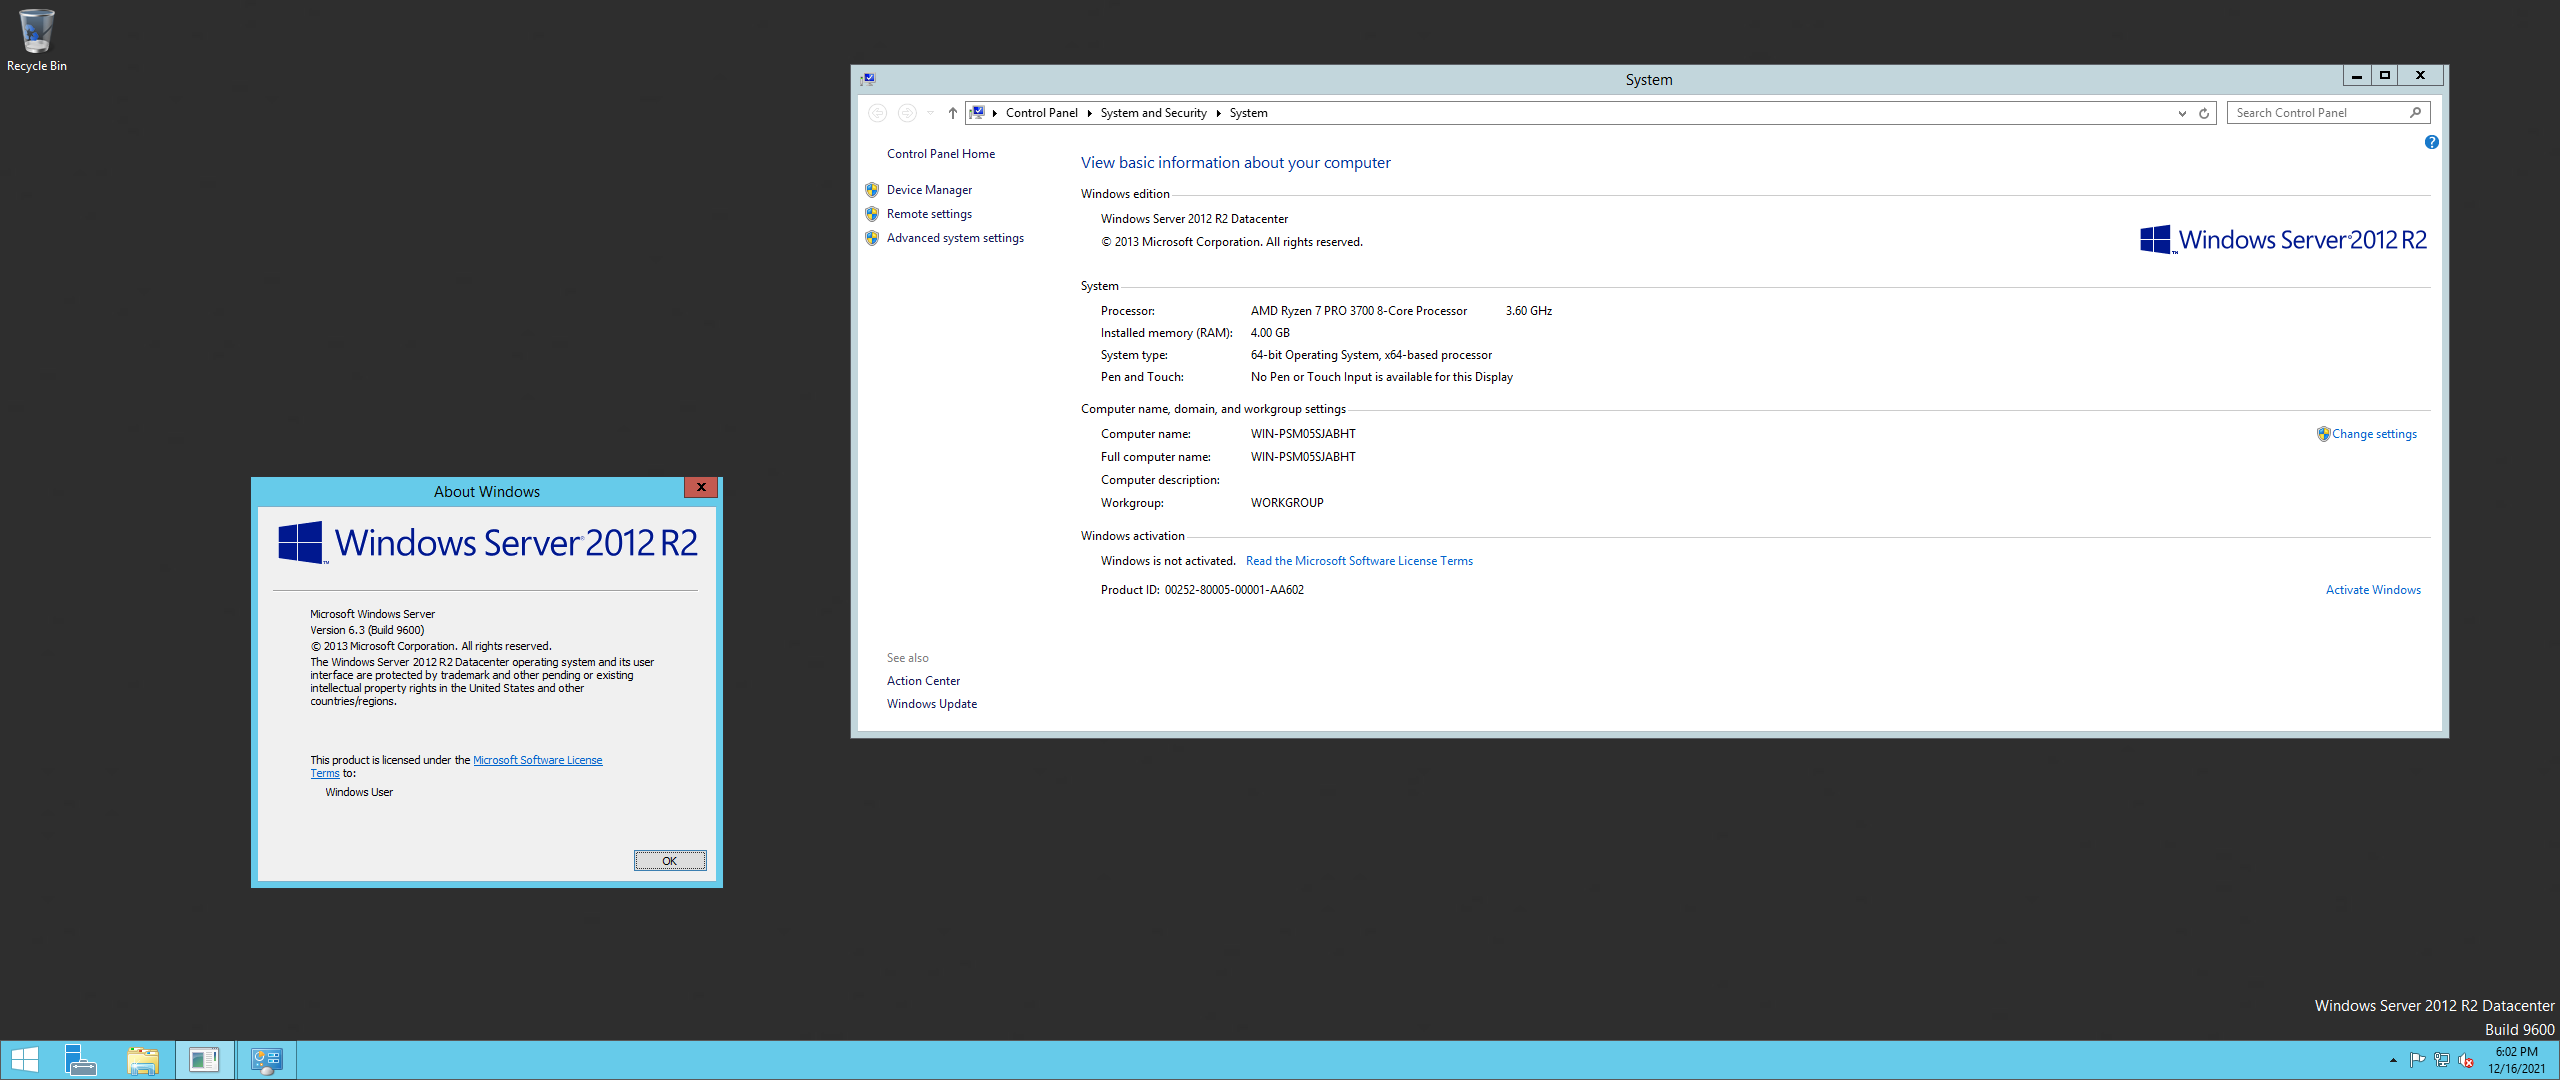Click the shield icon beside Remote settings

coord(872,214)
